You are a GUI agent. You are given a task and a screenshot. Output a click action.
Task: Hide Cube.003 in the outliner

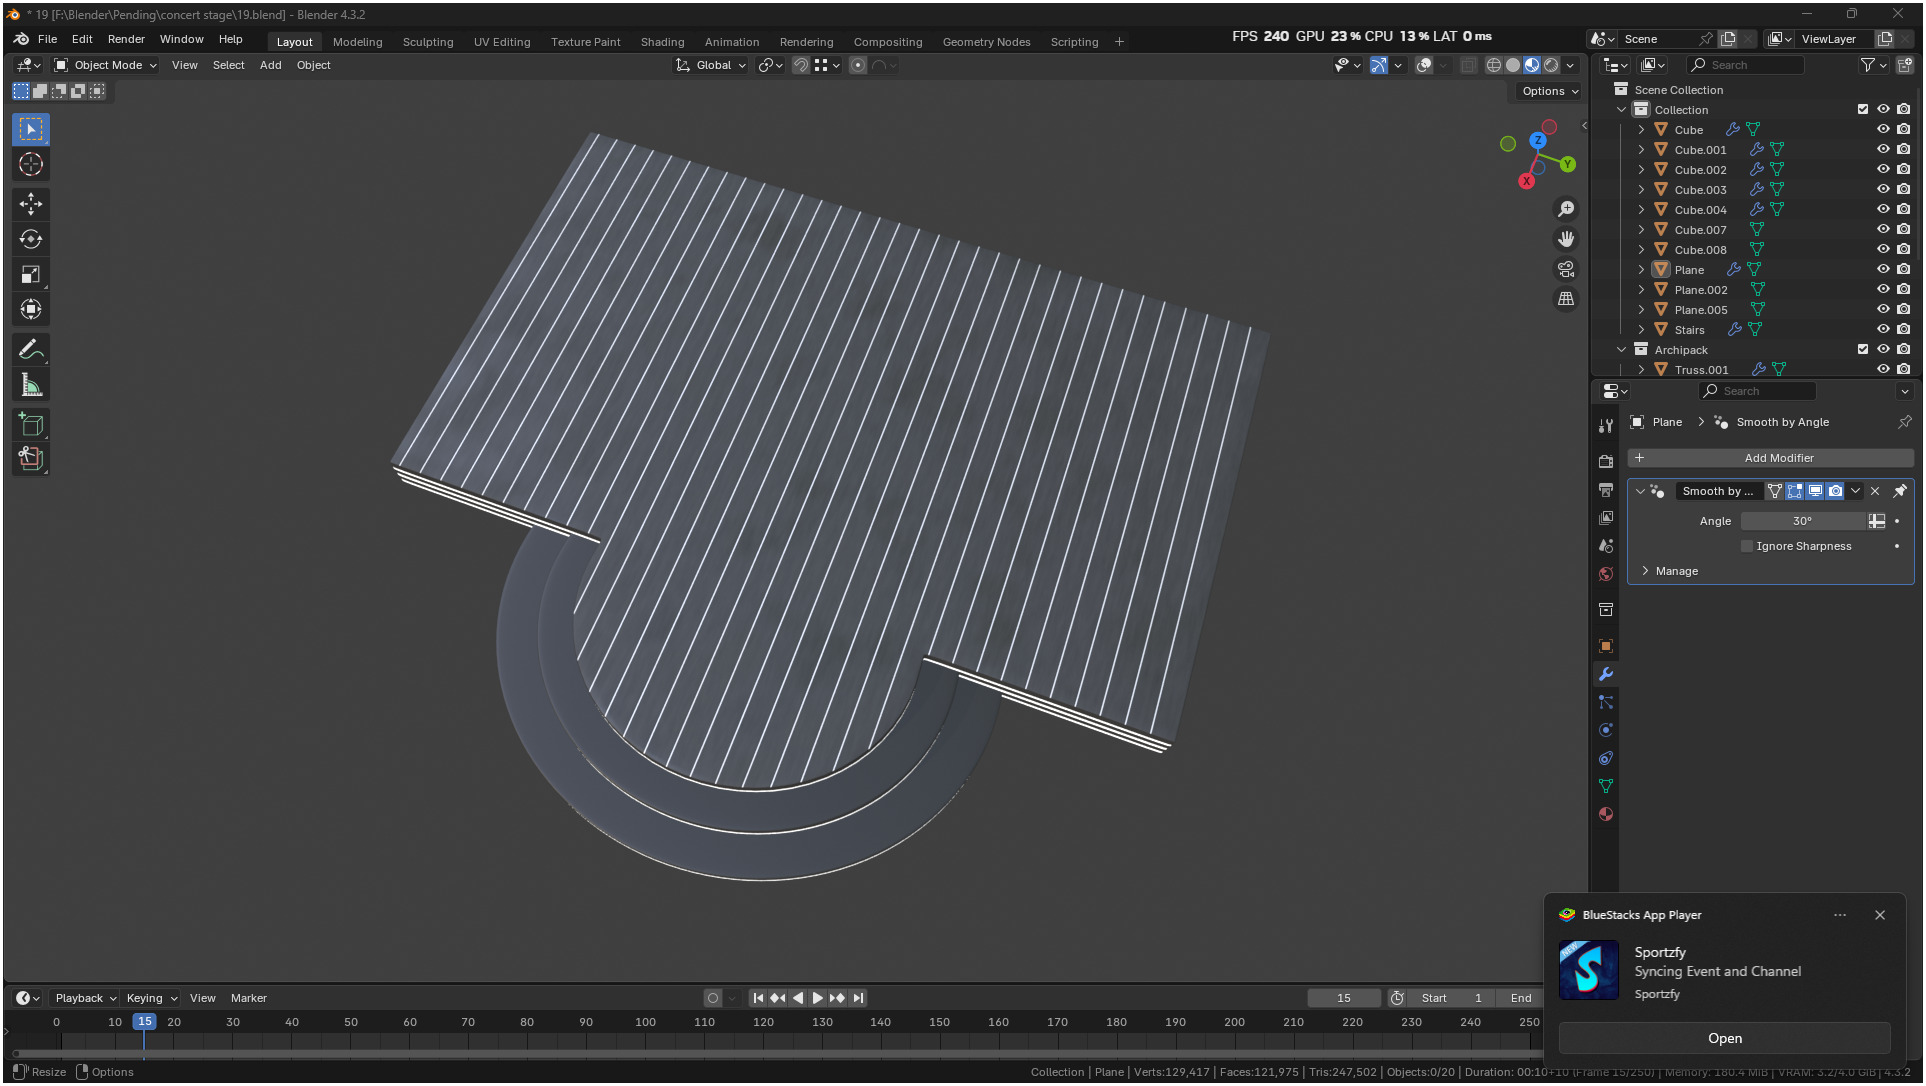[x=1883, y=189]
